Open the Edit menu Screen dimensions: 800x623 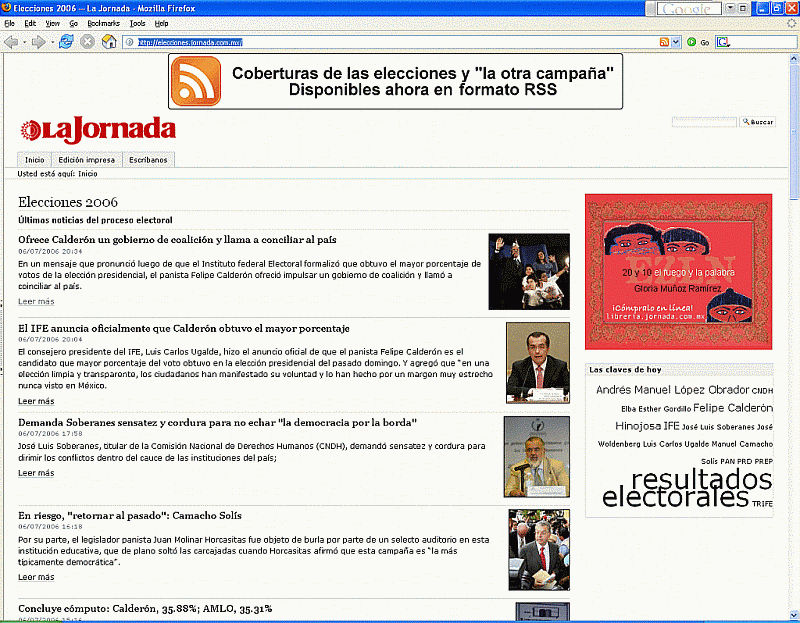coord(30,23)
